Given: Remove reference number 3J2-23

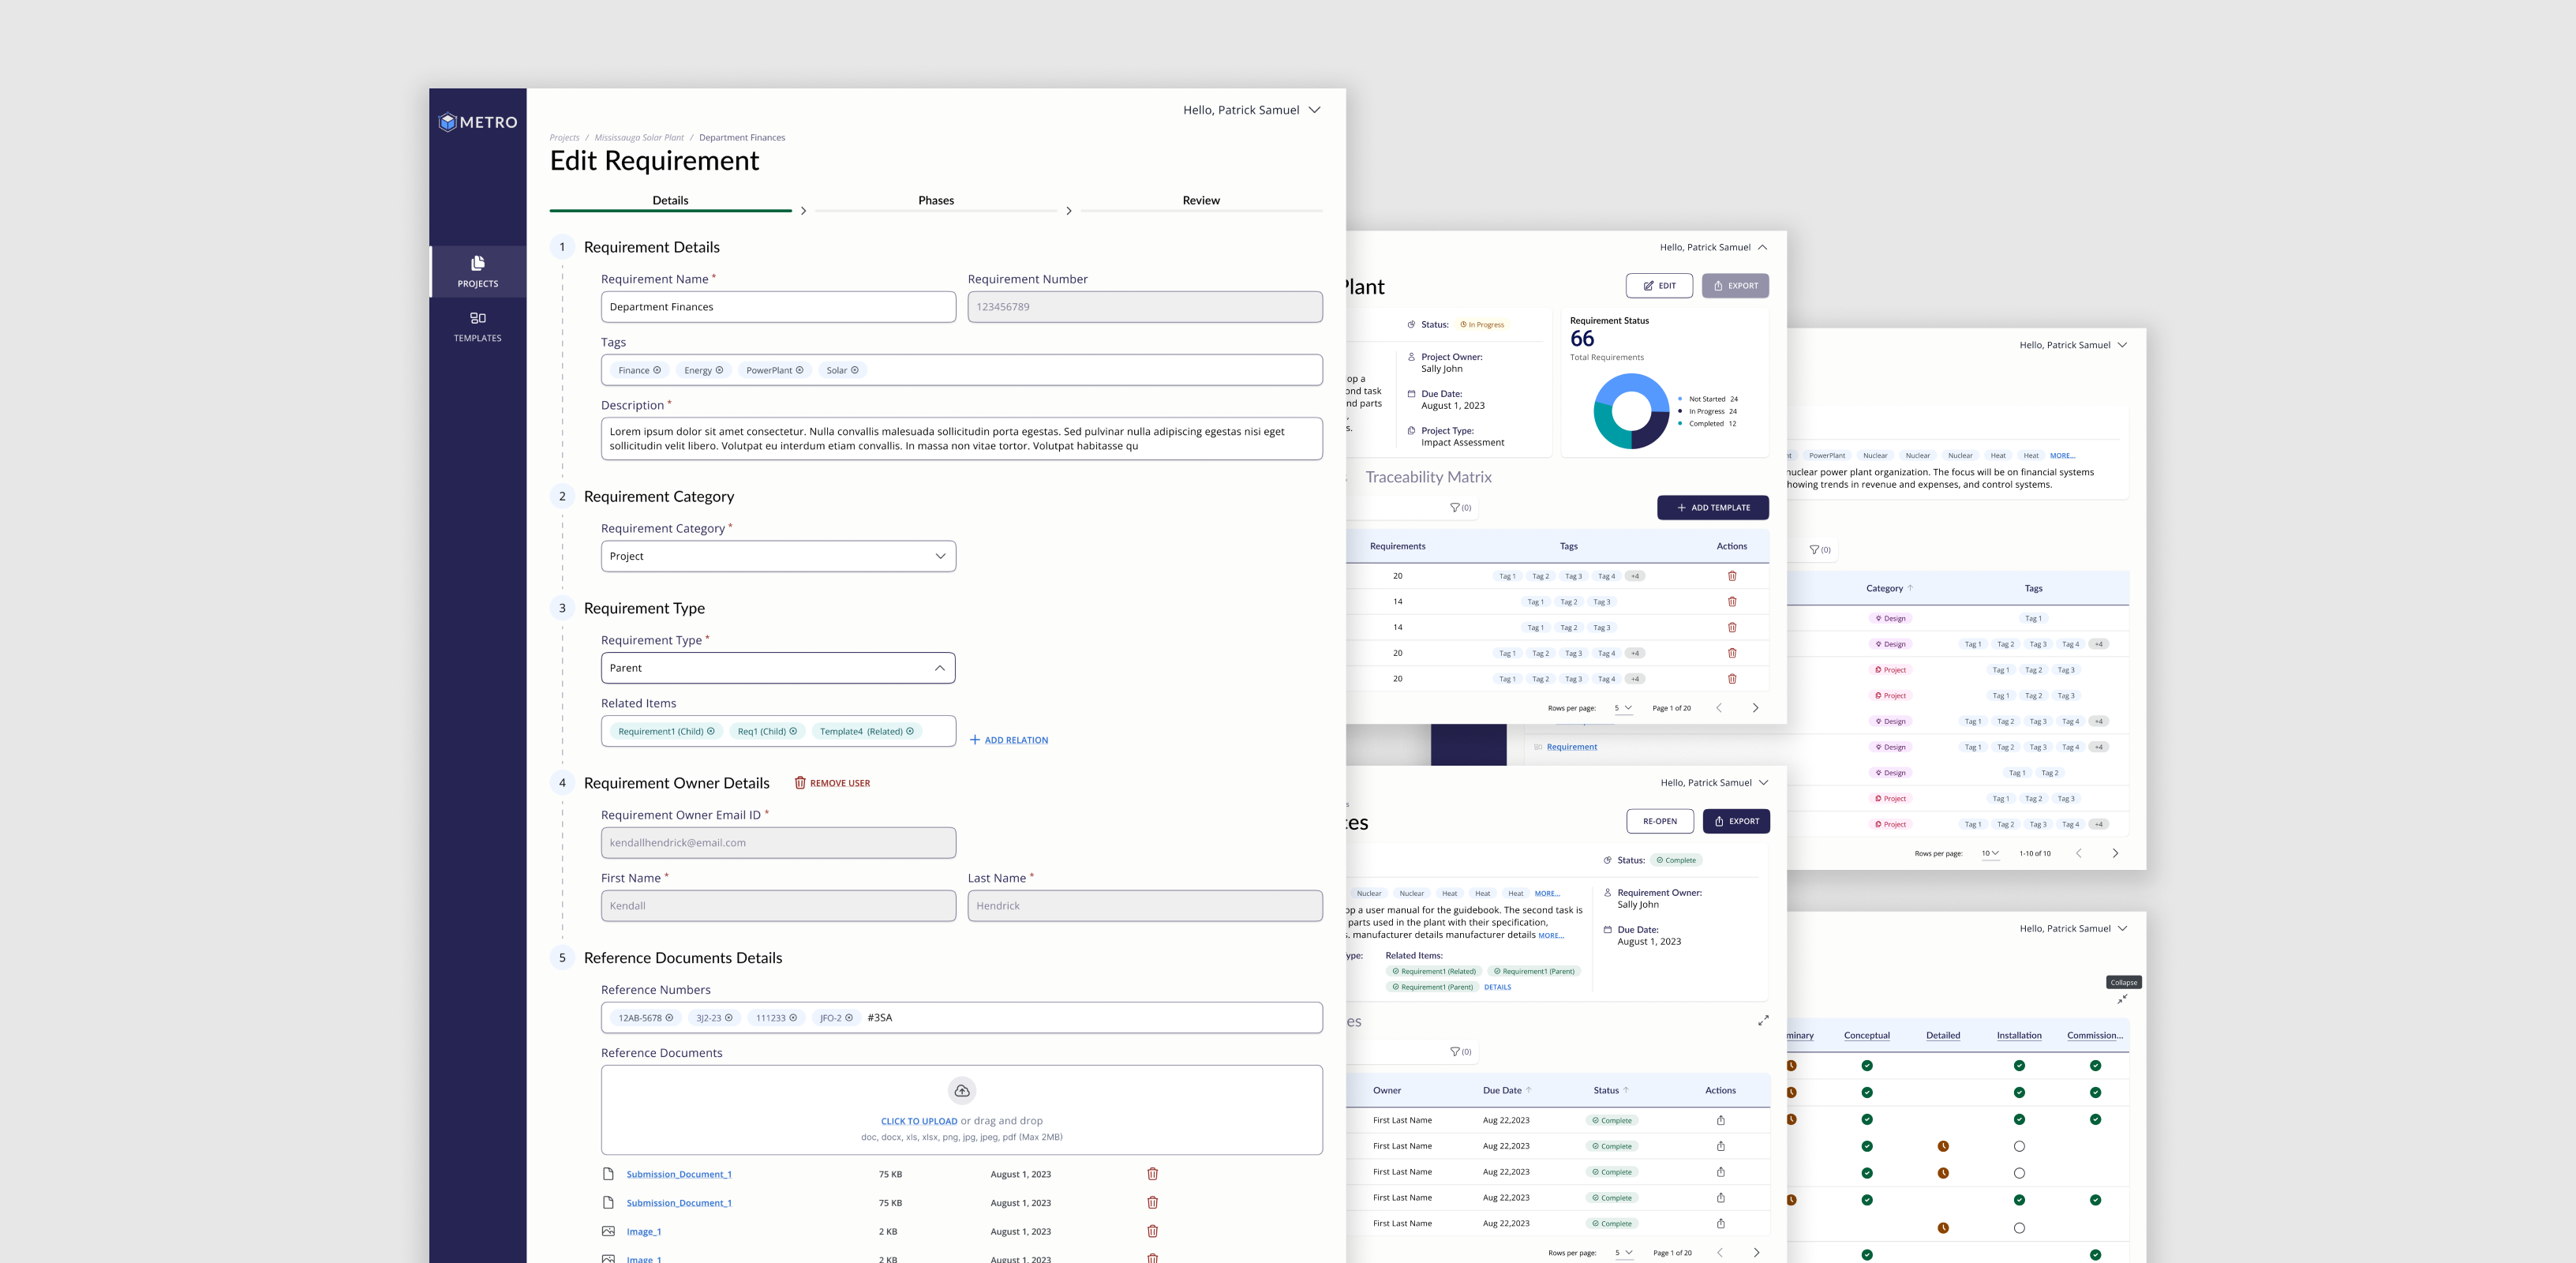Looking at the screenshot, I should tap(729, 1017).
